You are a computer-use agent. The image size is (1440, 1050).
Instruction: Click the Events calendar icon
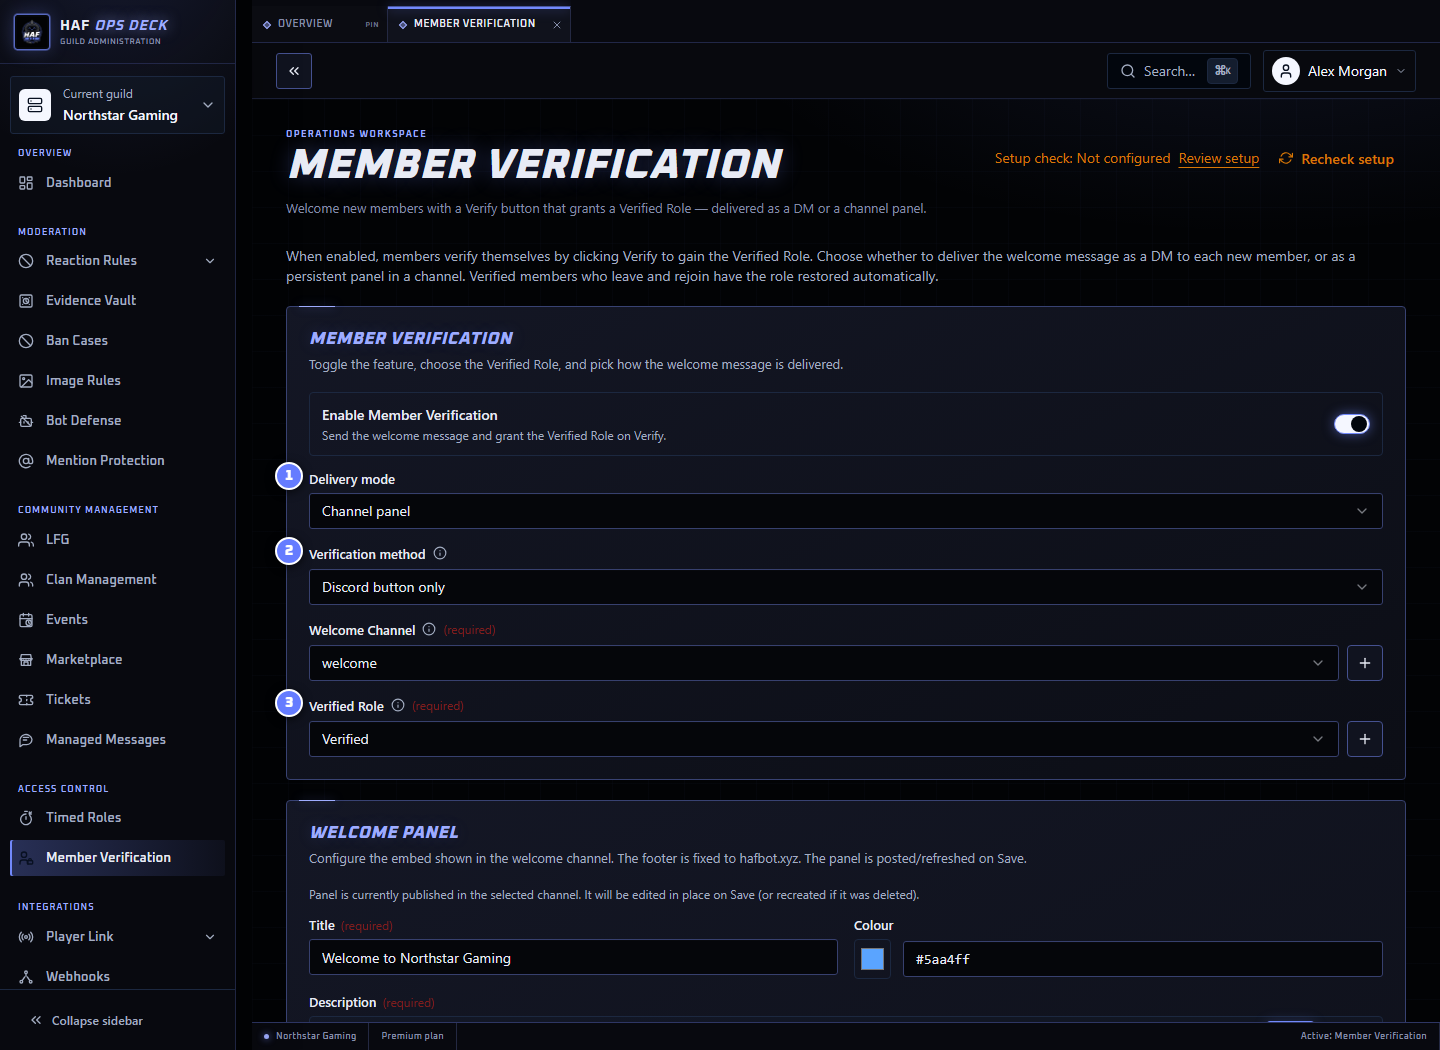coord(26,620)
